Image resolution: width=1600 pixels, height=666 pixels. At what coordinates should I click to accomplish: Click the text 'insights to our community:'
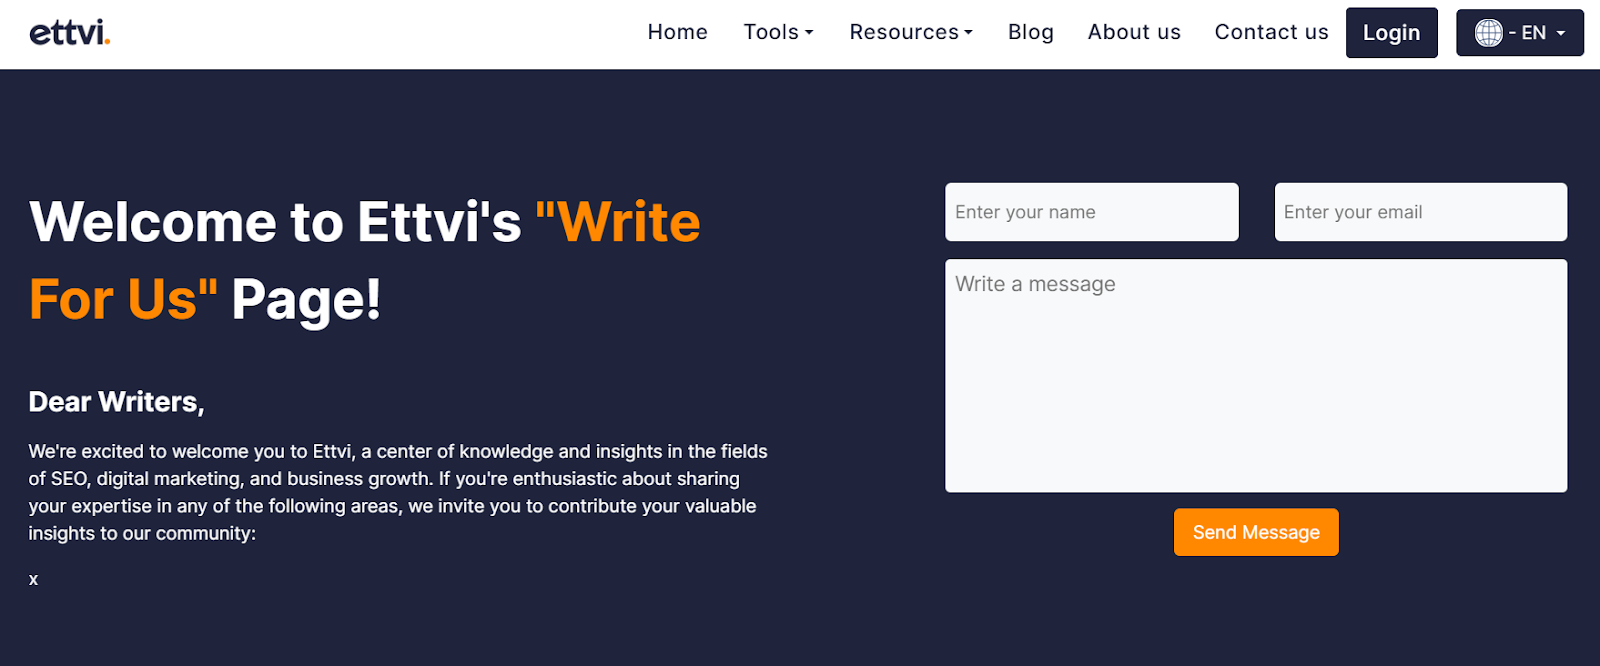(142, 534)
